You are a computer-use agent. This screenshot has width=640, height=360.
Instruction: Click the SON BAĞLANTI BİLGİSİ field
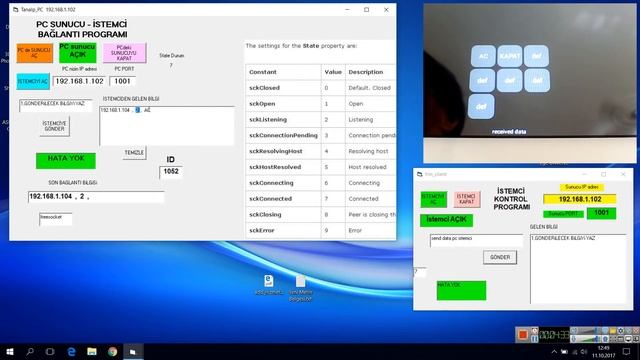click(x=96, y=197)
